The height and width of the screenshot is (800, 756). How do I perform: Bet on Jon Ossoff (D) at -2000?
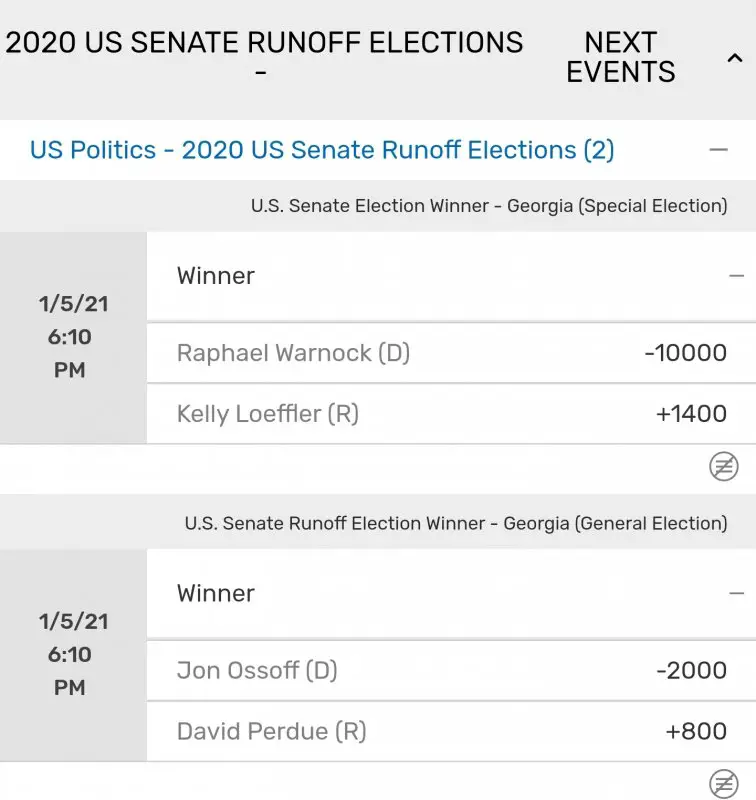pyautogui.click(x=451, y=671)
